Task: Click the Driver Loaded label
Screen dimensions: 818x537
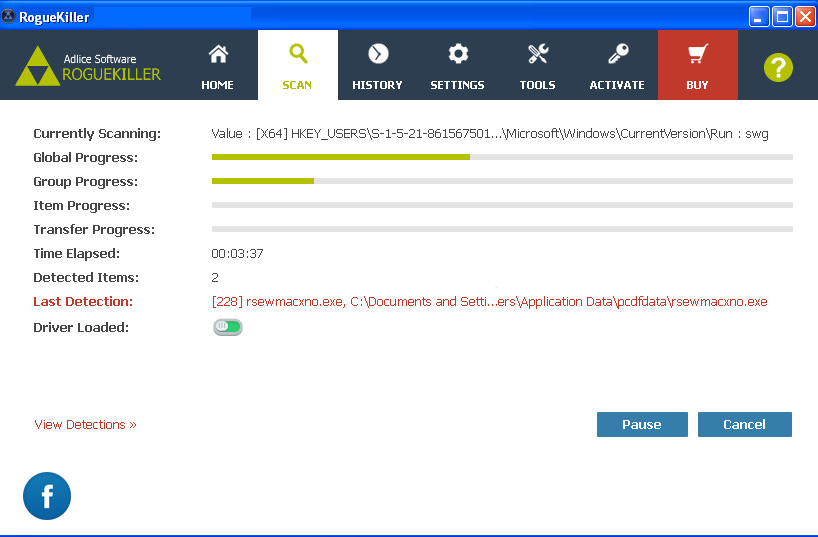Action: 81,328
